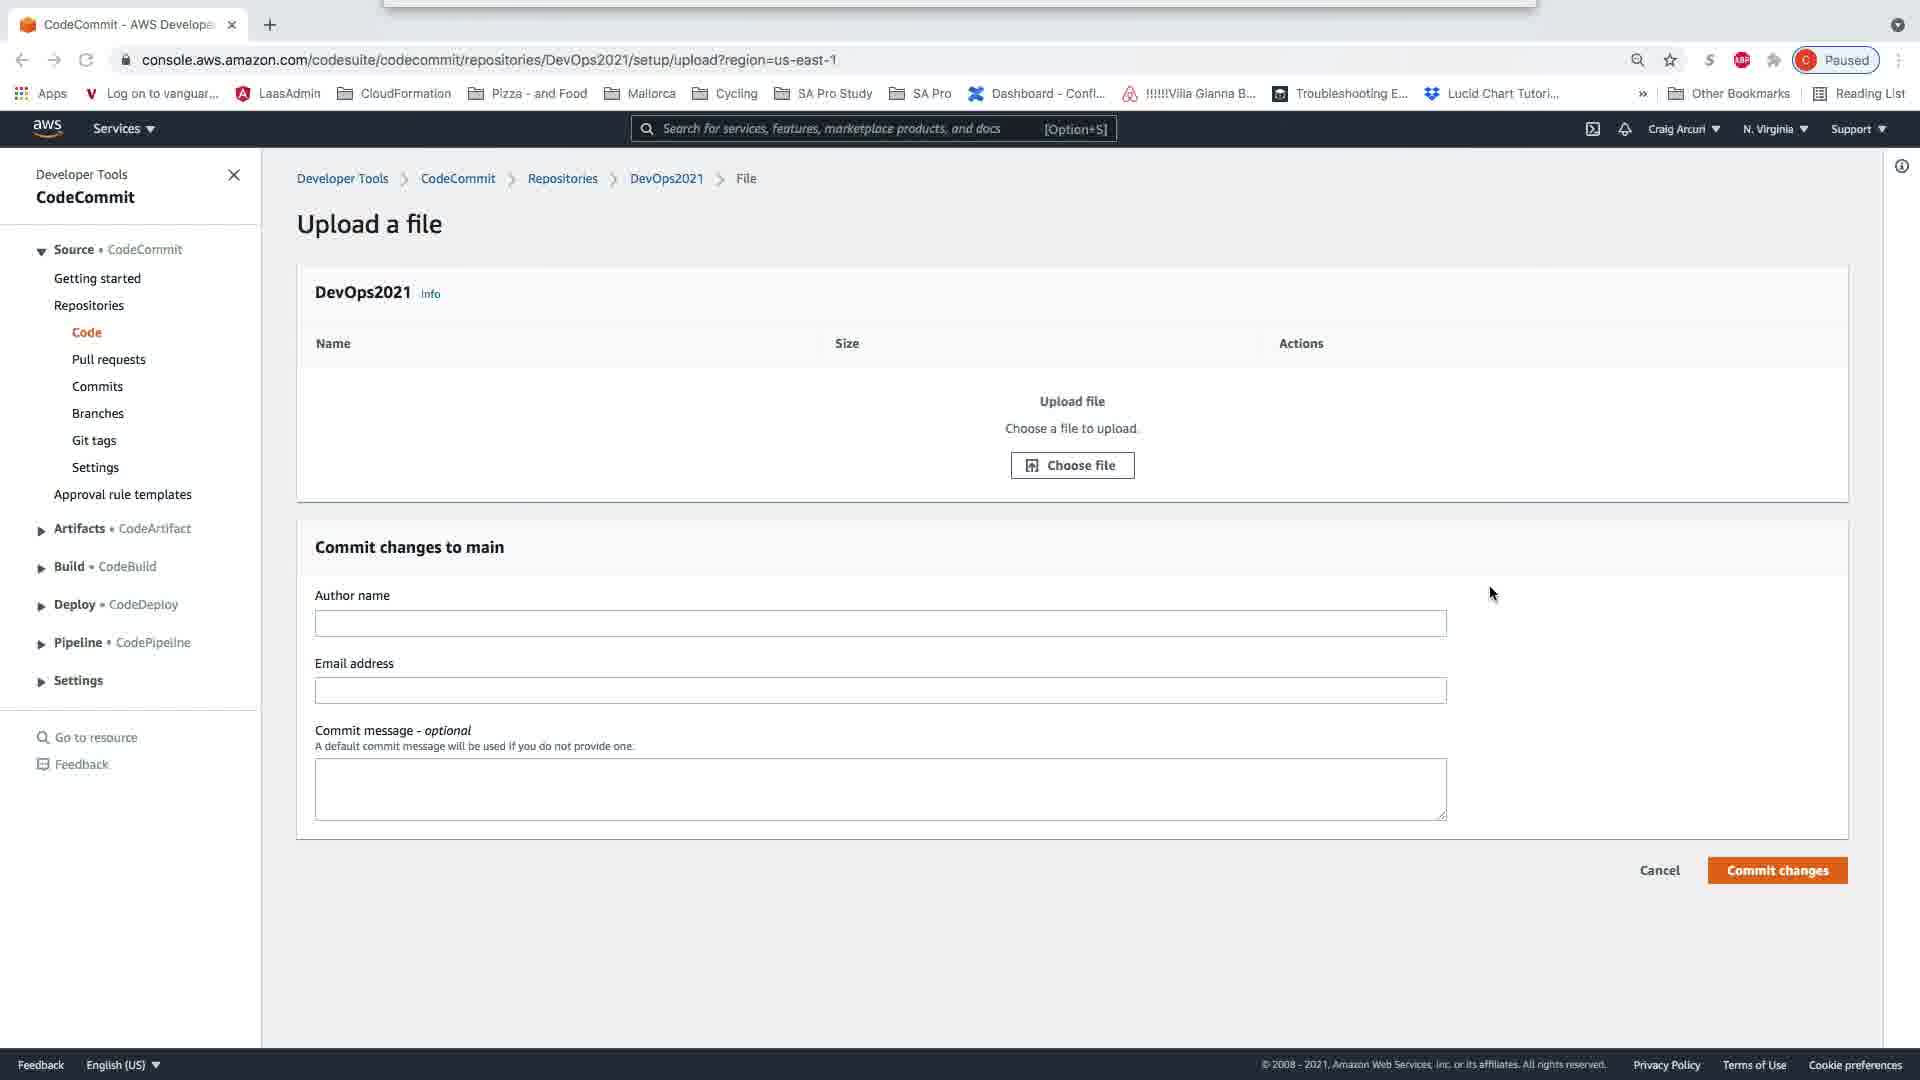Screen dimensions: 1920x1080
Task: Click the notifications bell icon
Action: pos(1625,129)
